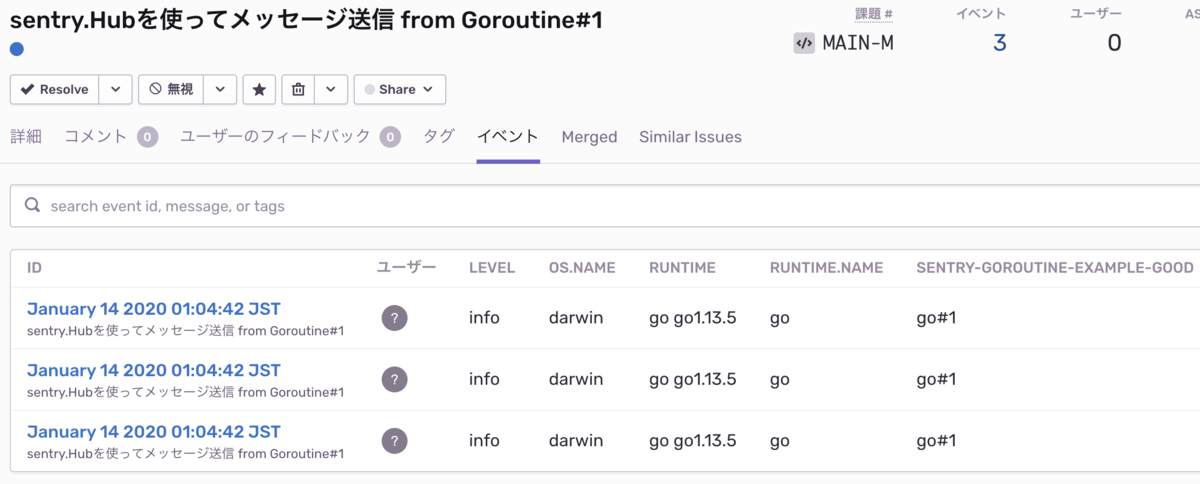Open the Merged tab
The width and height of the screenshot is (1200, 484).
[x=589, y=137]
